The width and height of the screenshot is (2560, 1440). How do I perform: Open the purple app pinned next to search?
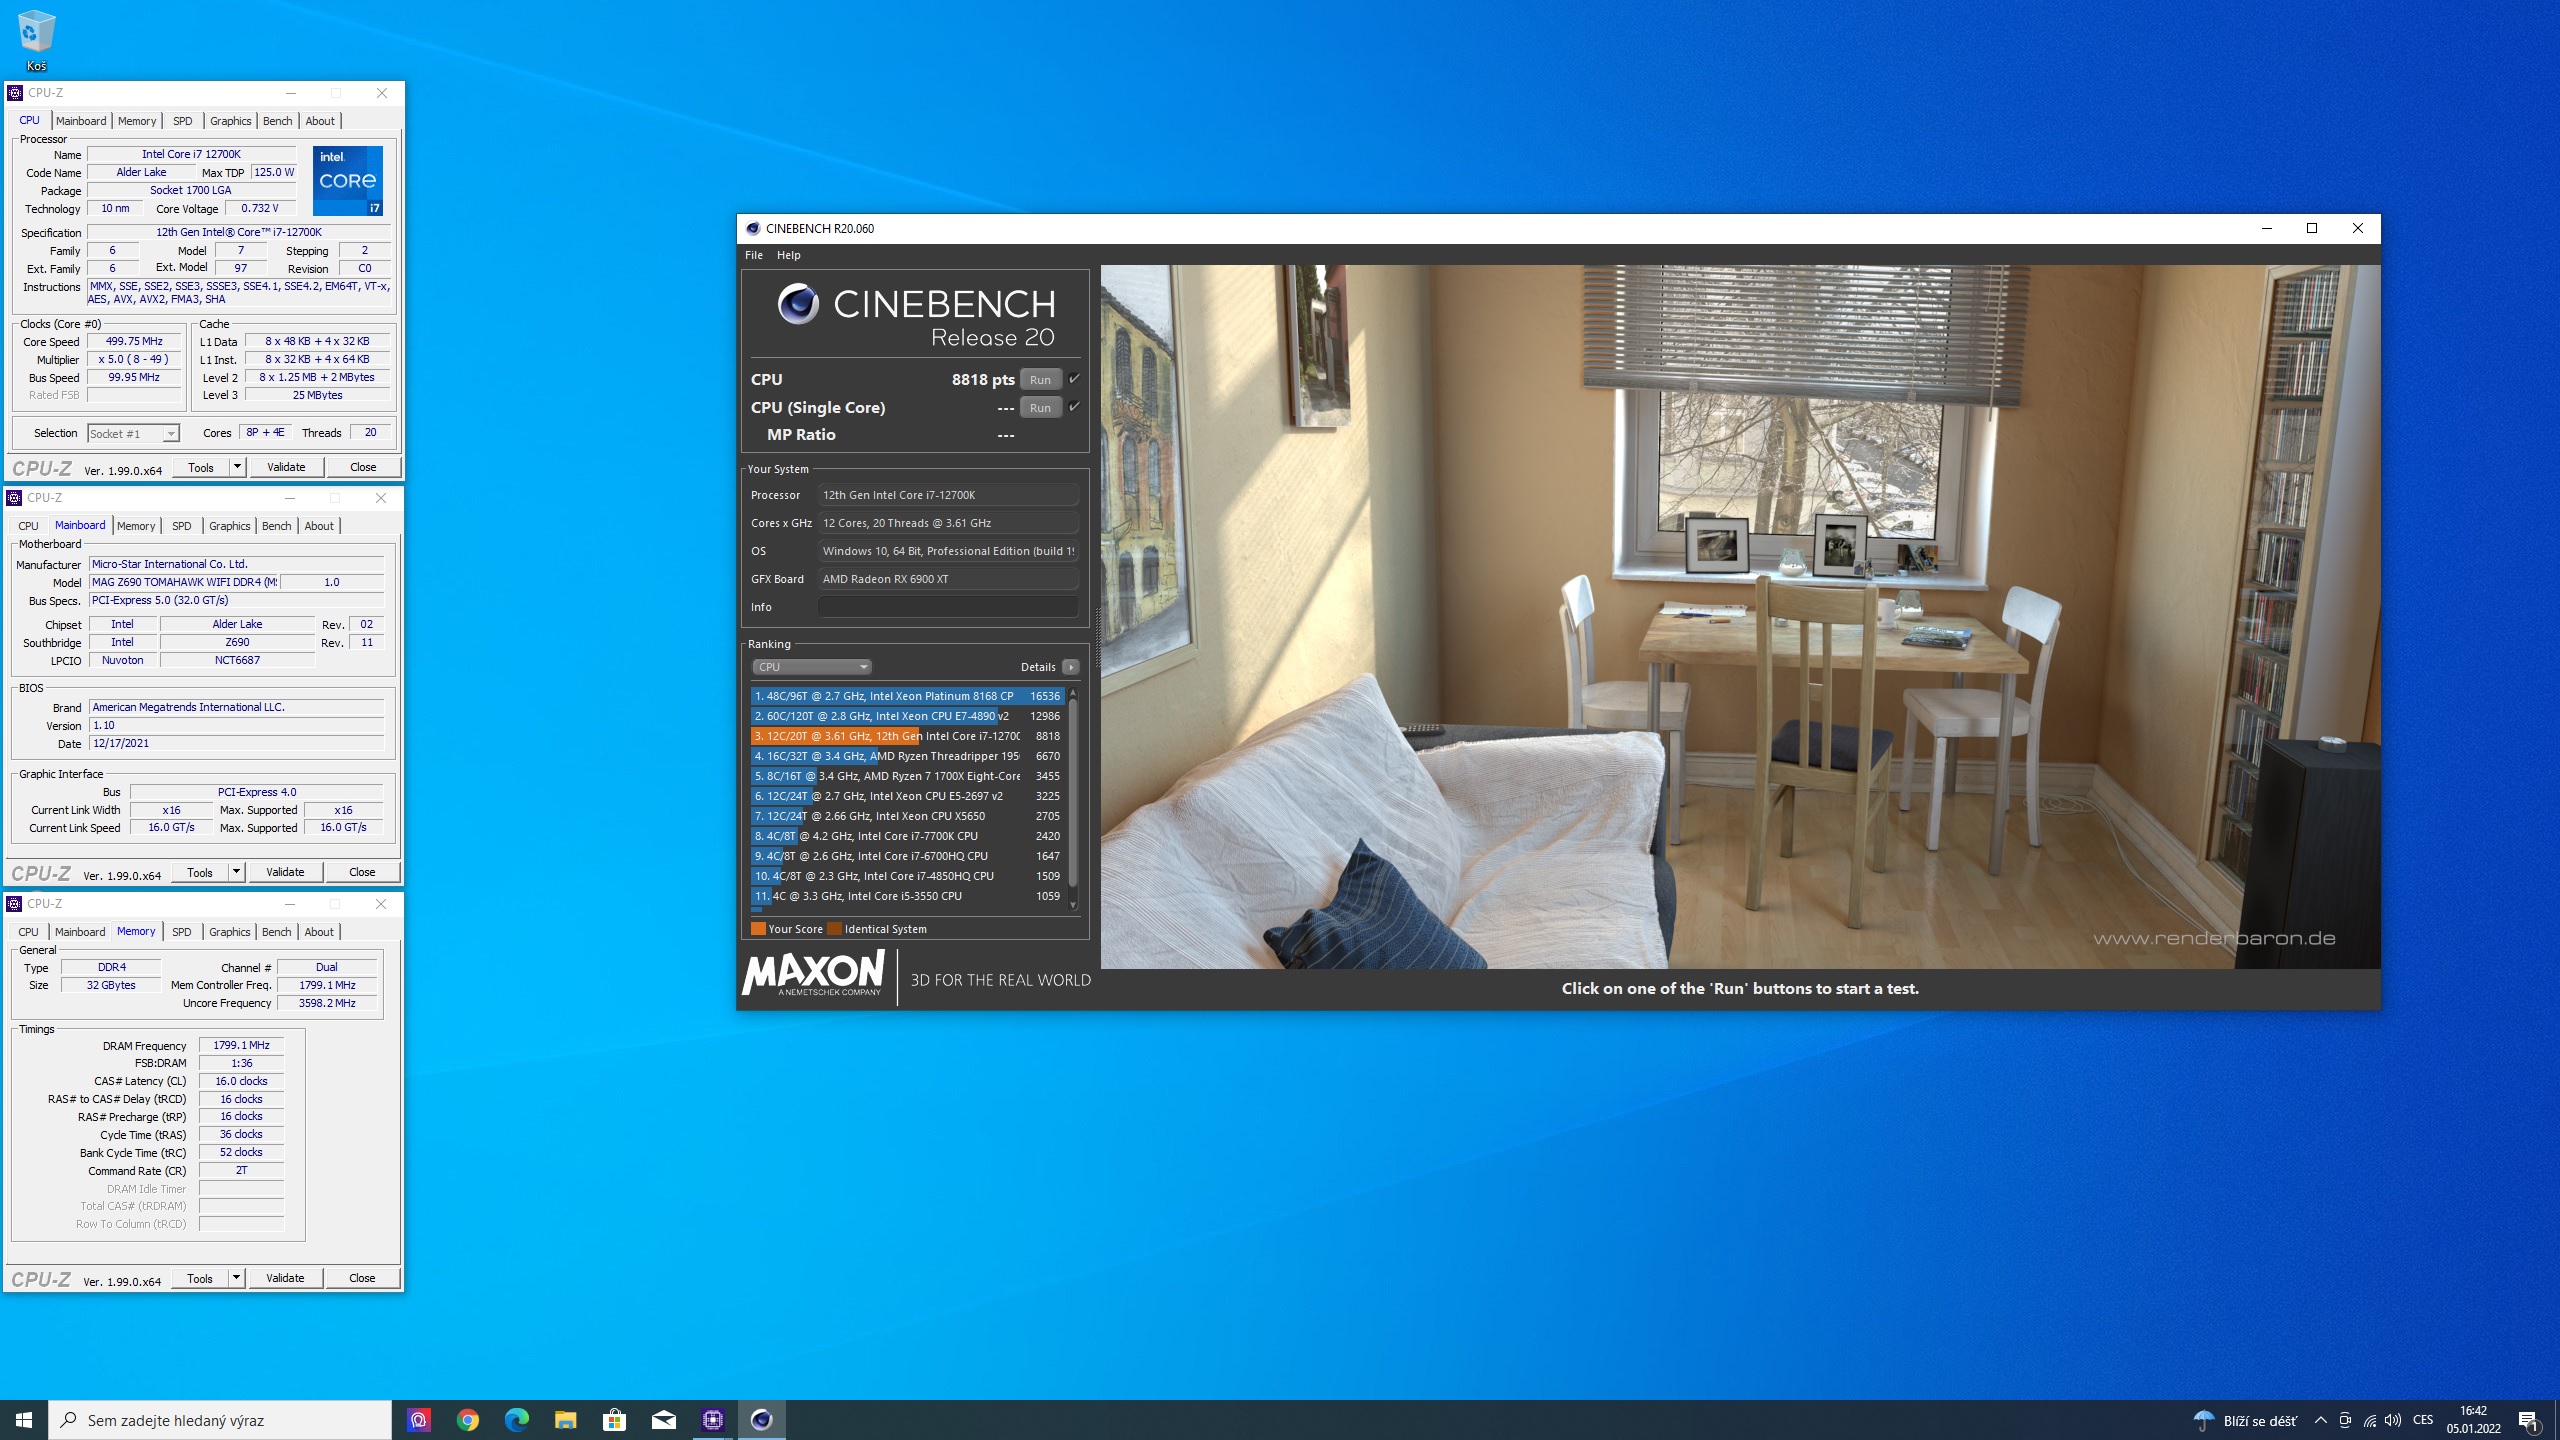[x=419, y=1419]
